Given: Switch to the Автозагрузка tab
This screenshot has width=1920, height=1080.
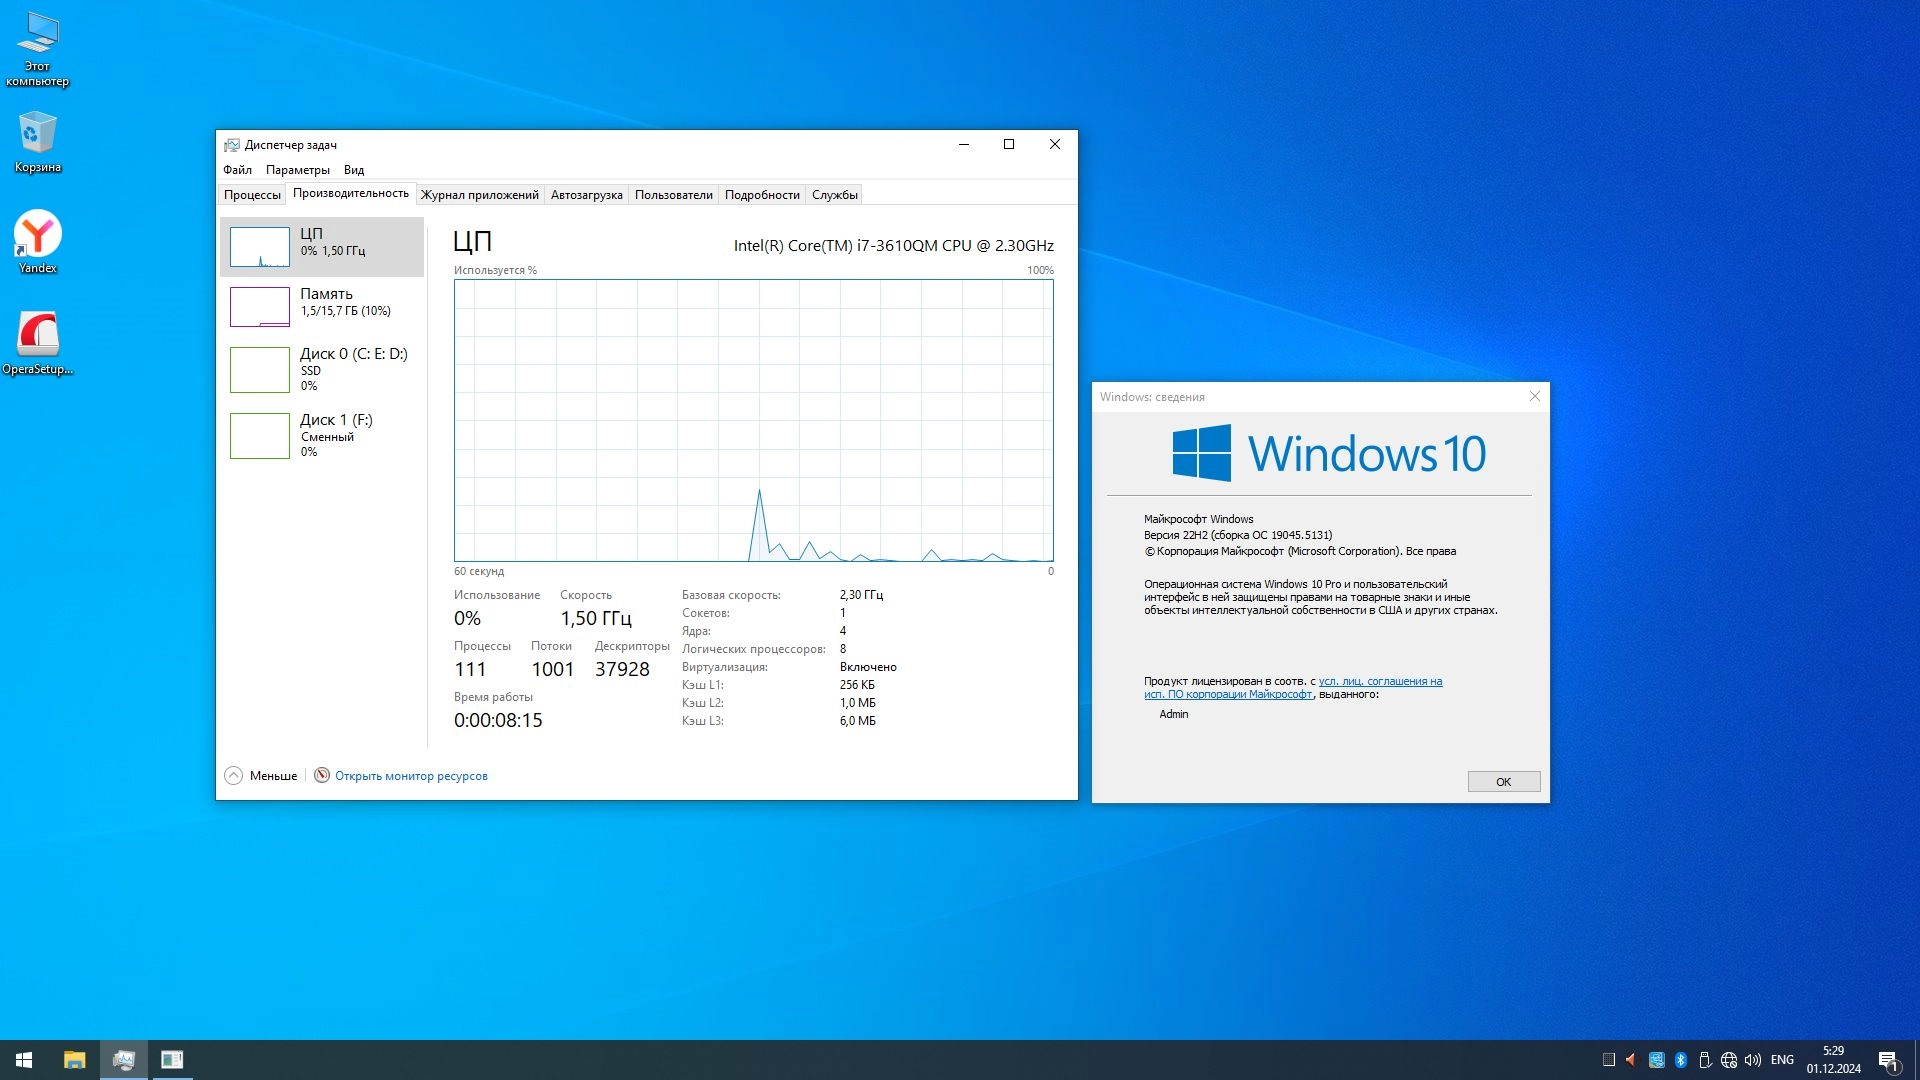Looking at the screenshot, I should (586, 195).
